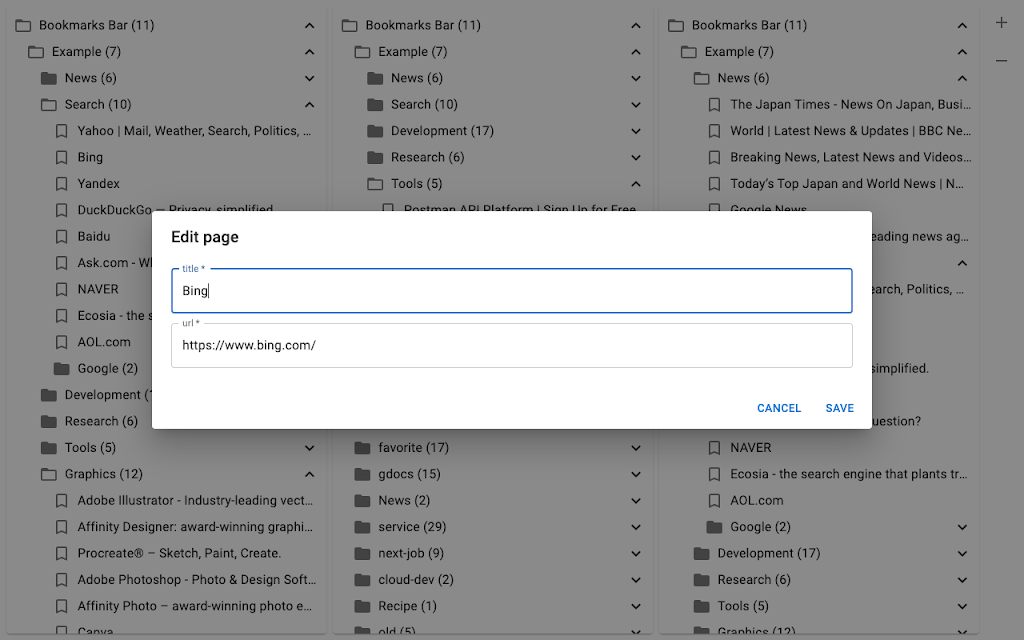Click the folder icon of Graphics (12)
1024x640 pixels.
tap(49, 474)
